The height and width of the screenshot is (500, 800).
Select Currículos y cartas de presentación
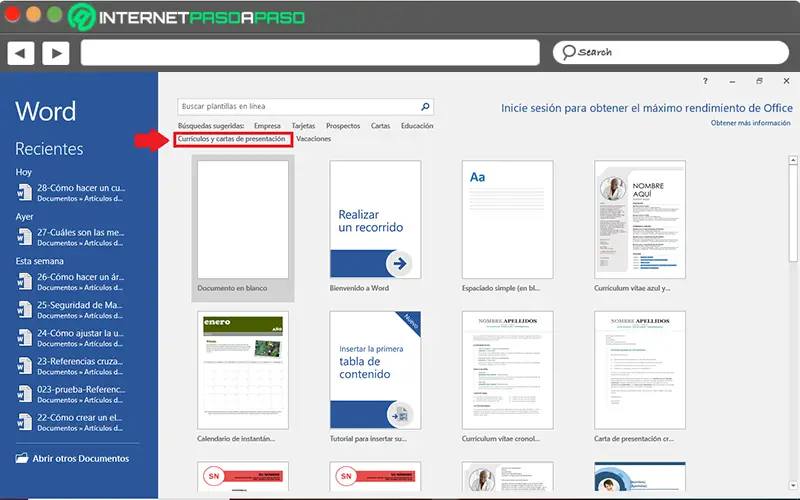(232, 139)
